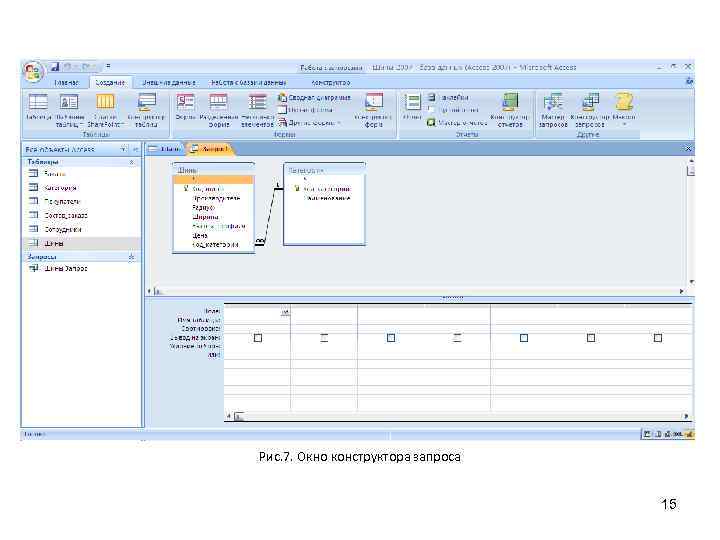Open Конструктор отчетов from the ribbon

509,110
